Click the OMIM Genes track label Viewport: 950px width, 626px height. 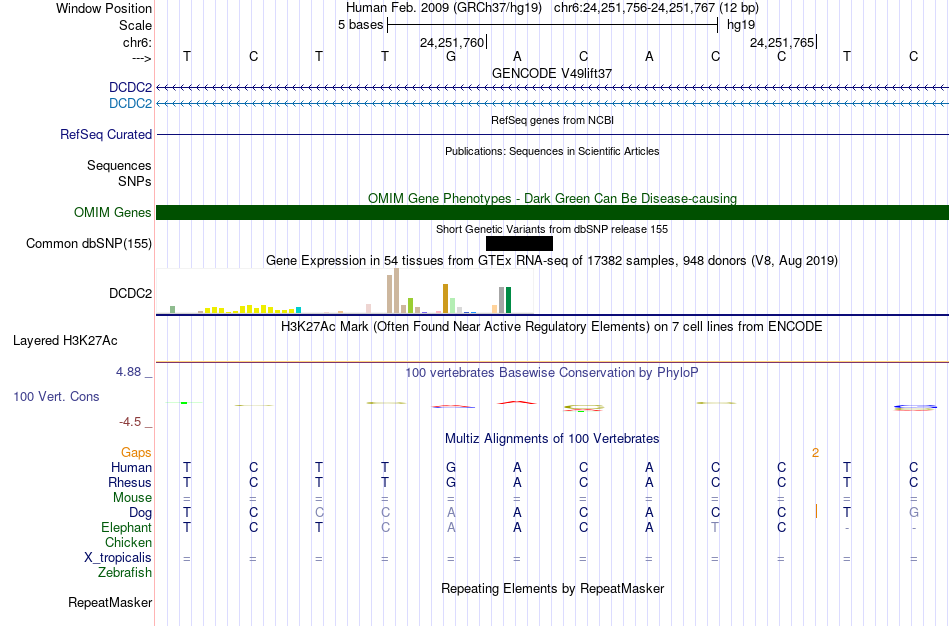pyautogui.click(x=112, y=213)
